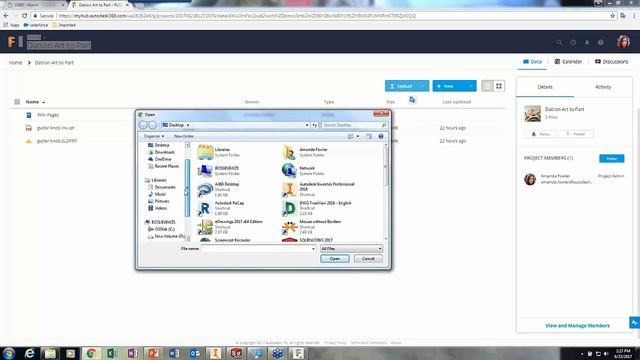Click New folder in dialog toolbar
This screenshot has width=640, height=360.
(184, 136)
